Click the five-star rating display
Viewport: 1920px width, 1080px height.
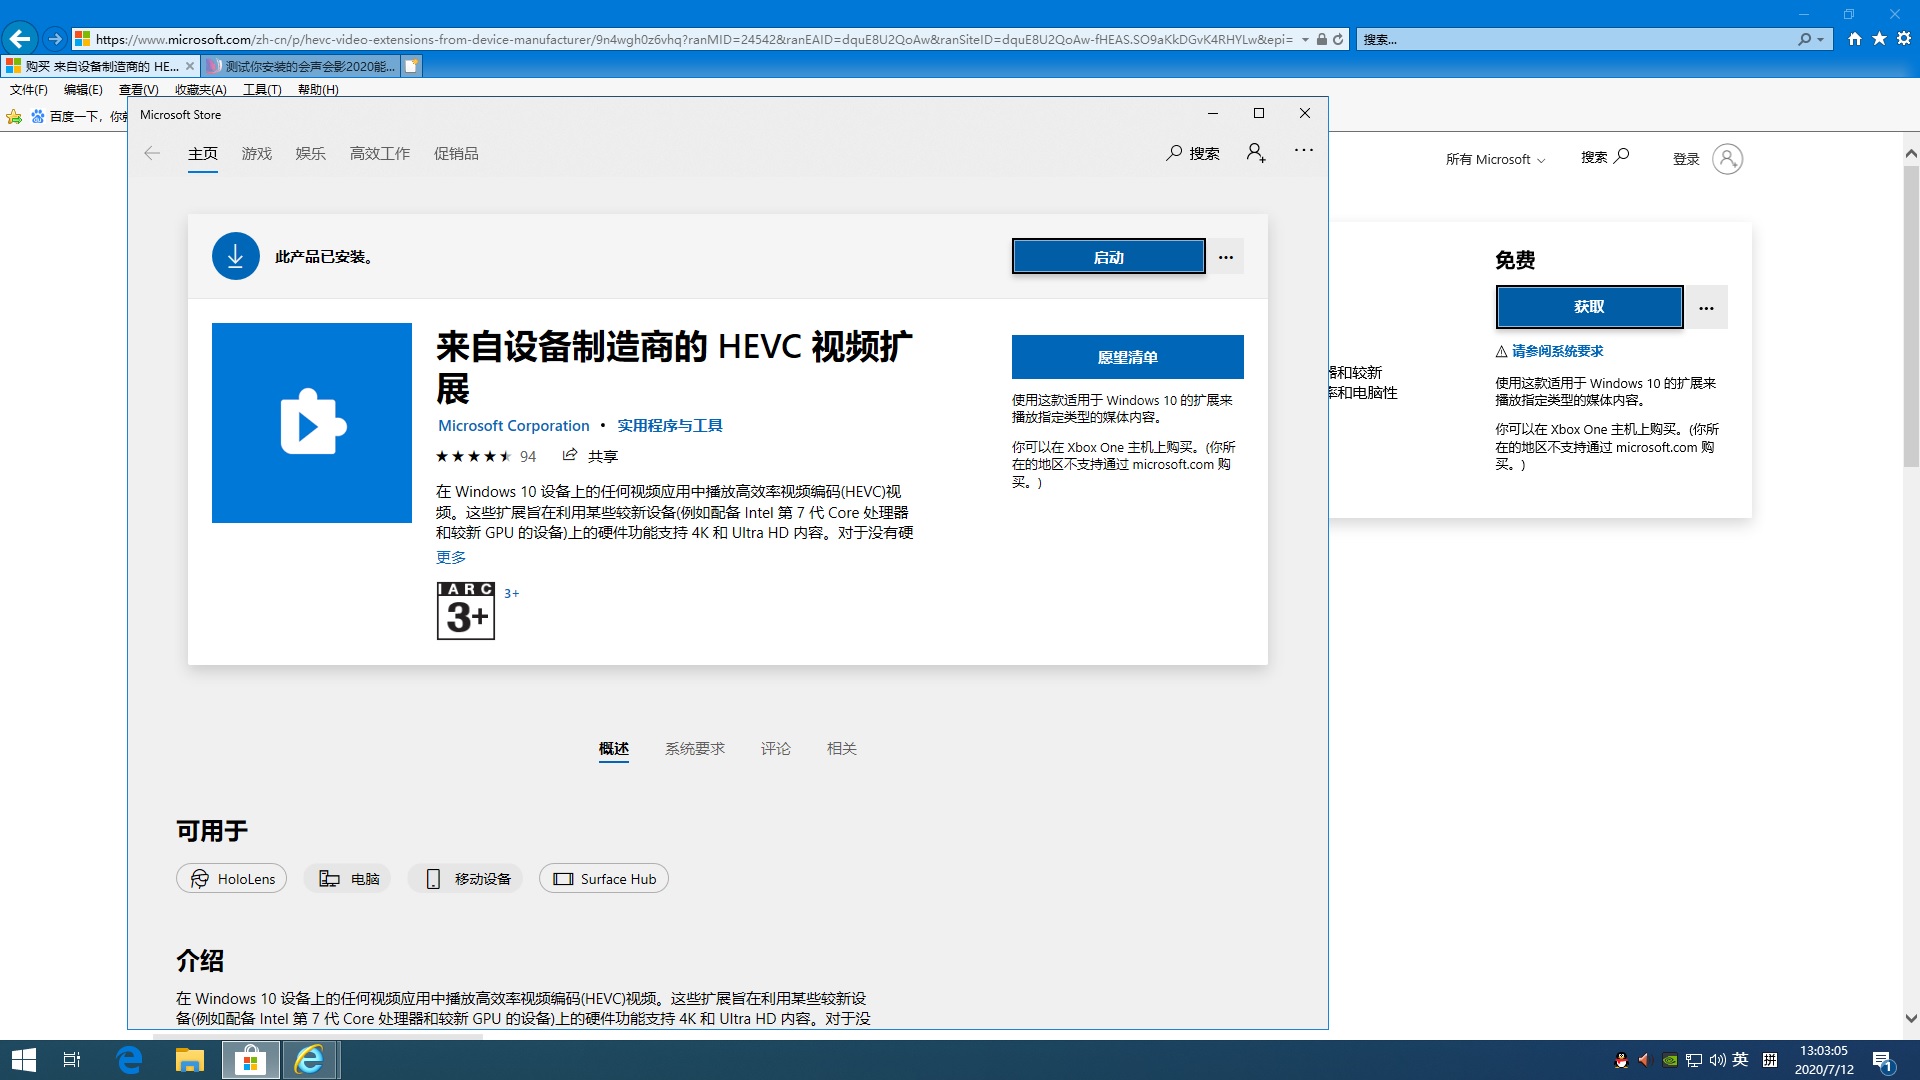tap(474, 456)
